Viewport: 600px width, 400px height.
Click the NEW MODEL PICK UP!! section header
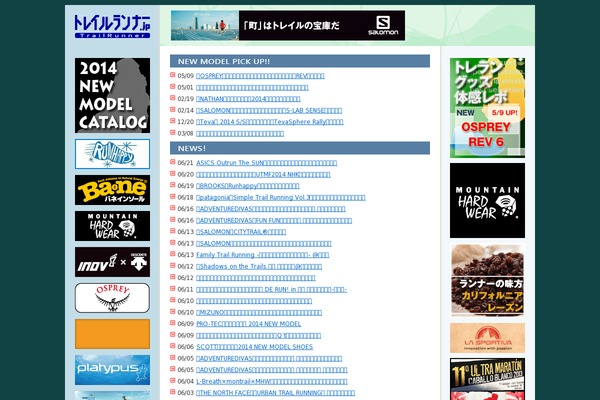(x=300, y=61)
